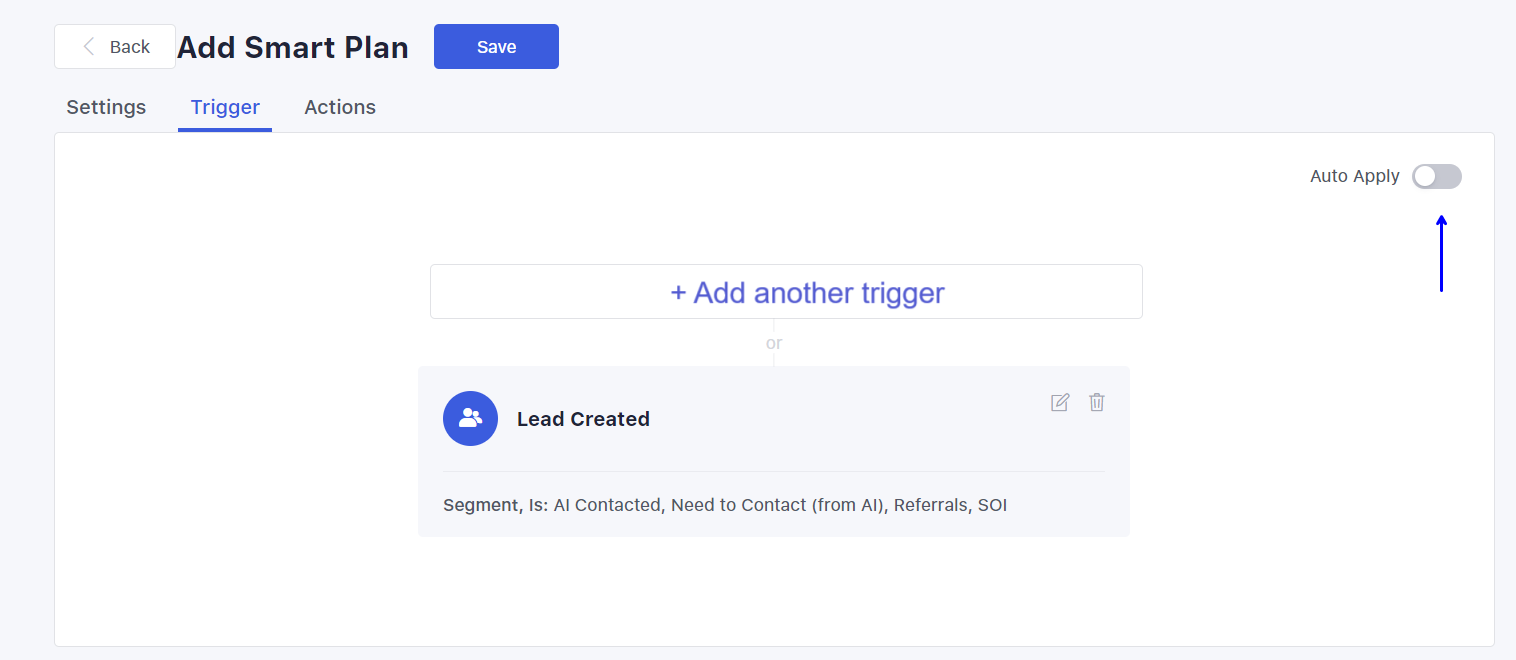
Task: Select the Lead Created trigger card background
Action: coord(774,451)
